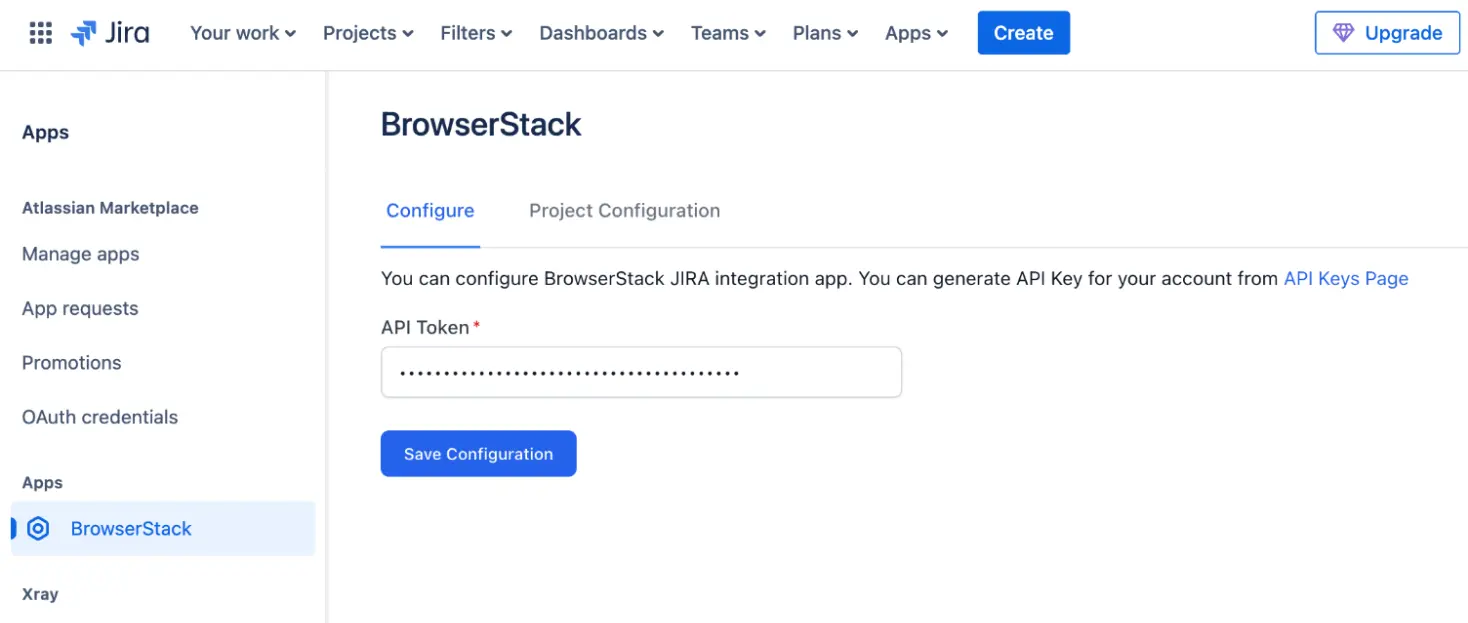Select the Configure tab
1468x623 pixels.
(430, 210)
